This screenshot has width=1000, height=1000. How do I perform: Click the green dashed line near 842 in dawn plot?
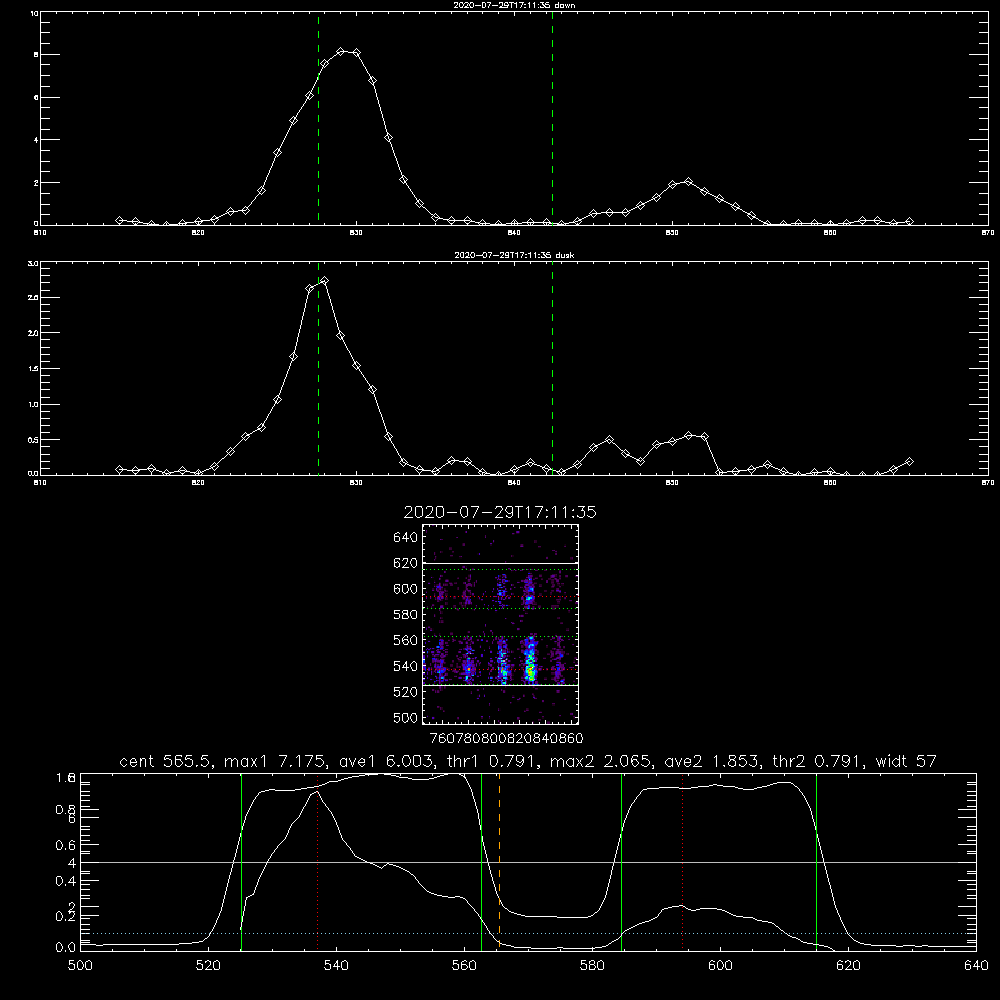point(552,118)
